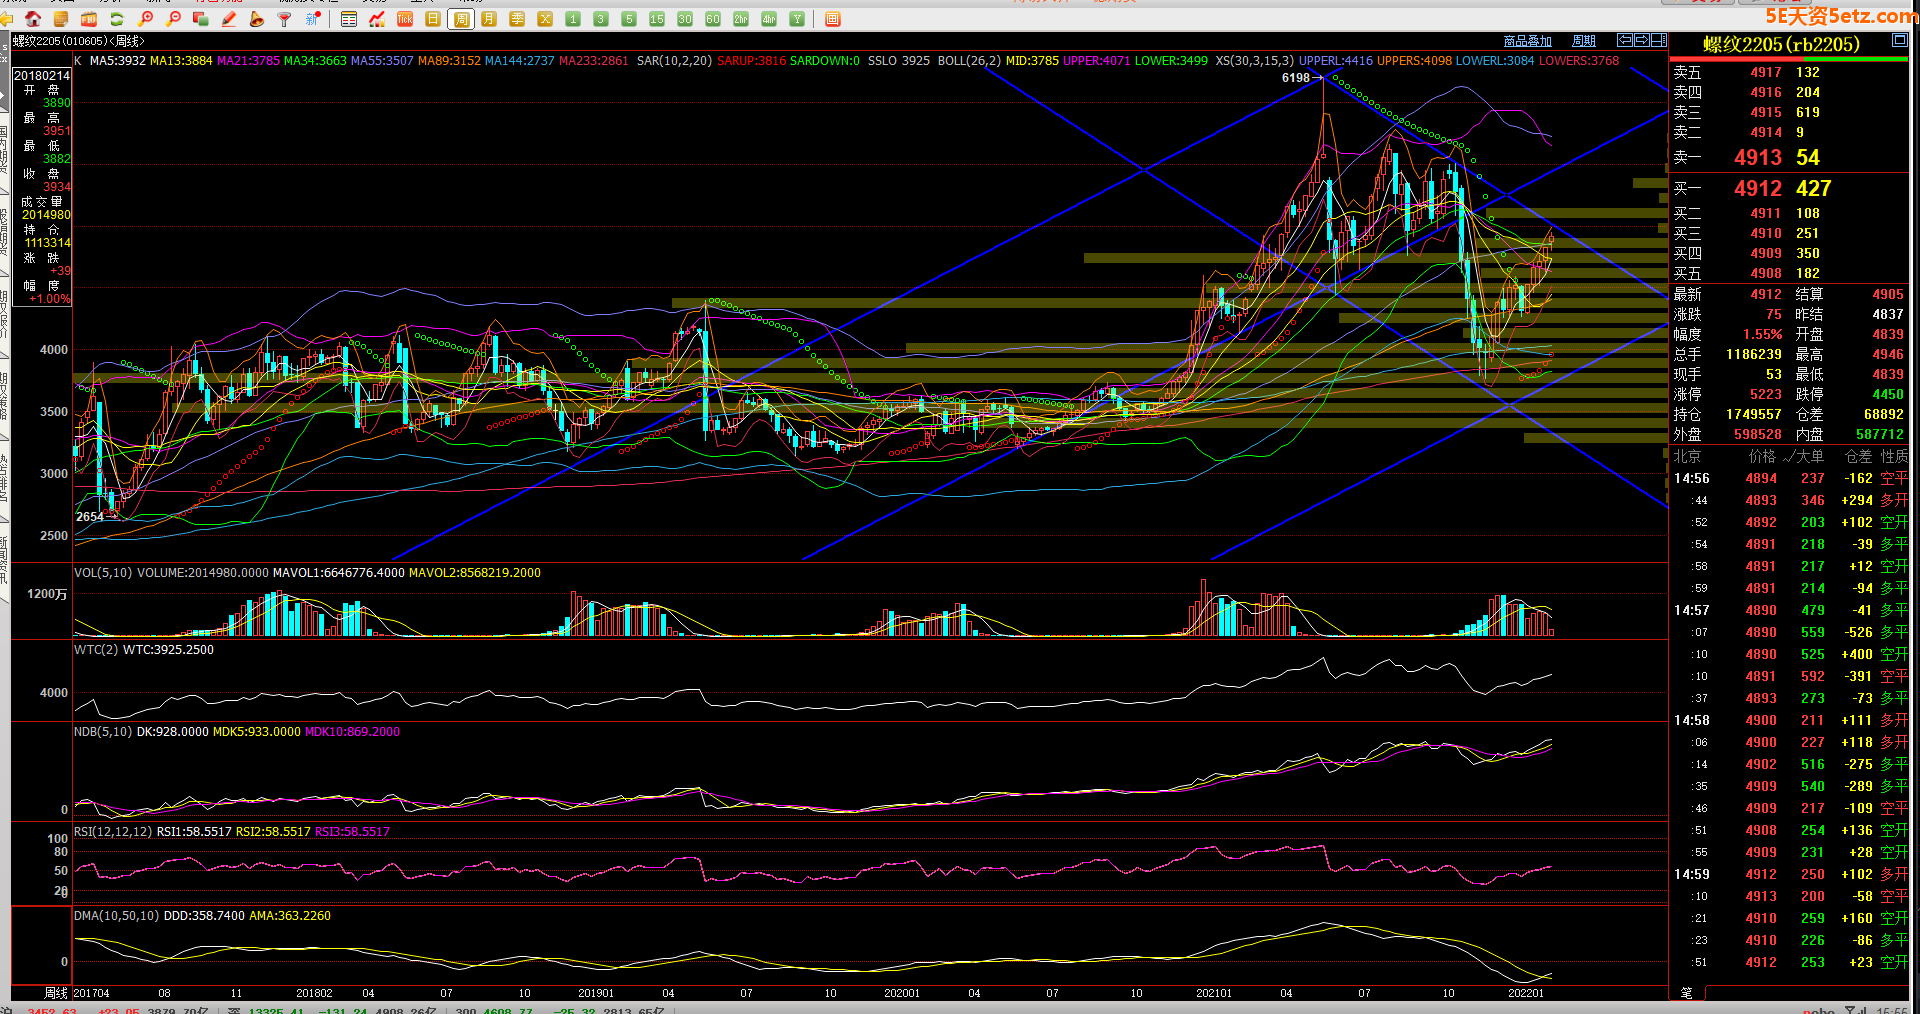This screenshot has height=1014, width=1920.
Task: Toggle the chart side panel split icon
Action: click(x=1659, y=40)
